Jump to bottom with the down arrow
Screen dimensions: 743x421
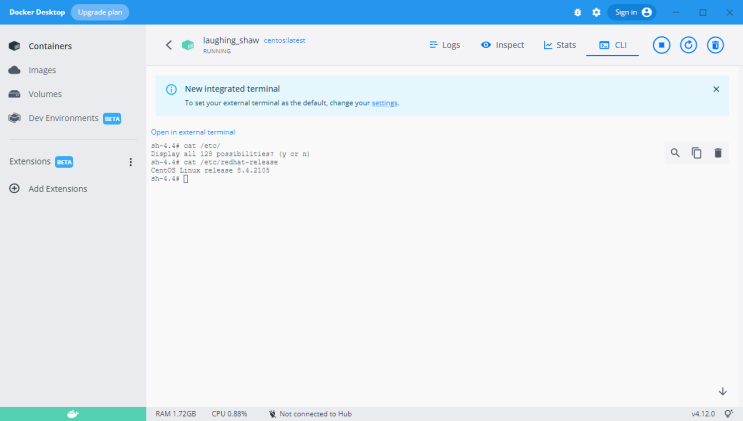pos(723,391)
